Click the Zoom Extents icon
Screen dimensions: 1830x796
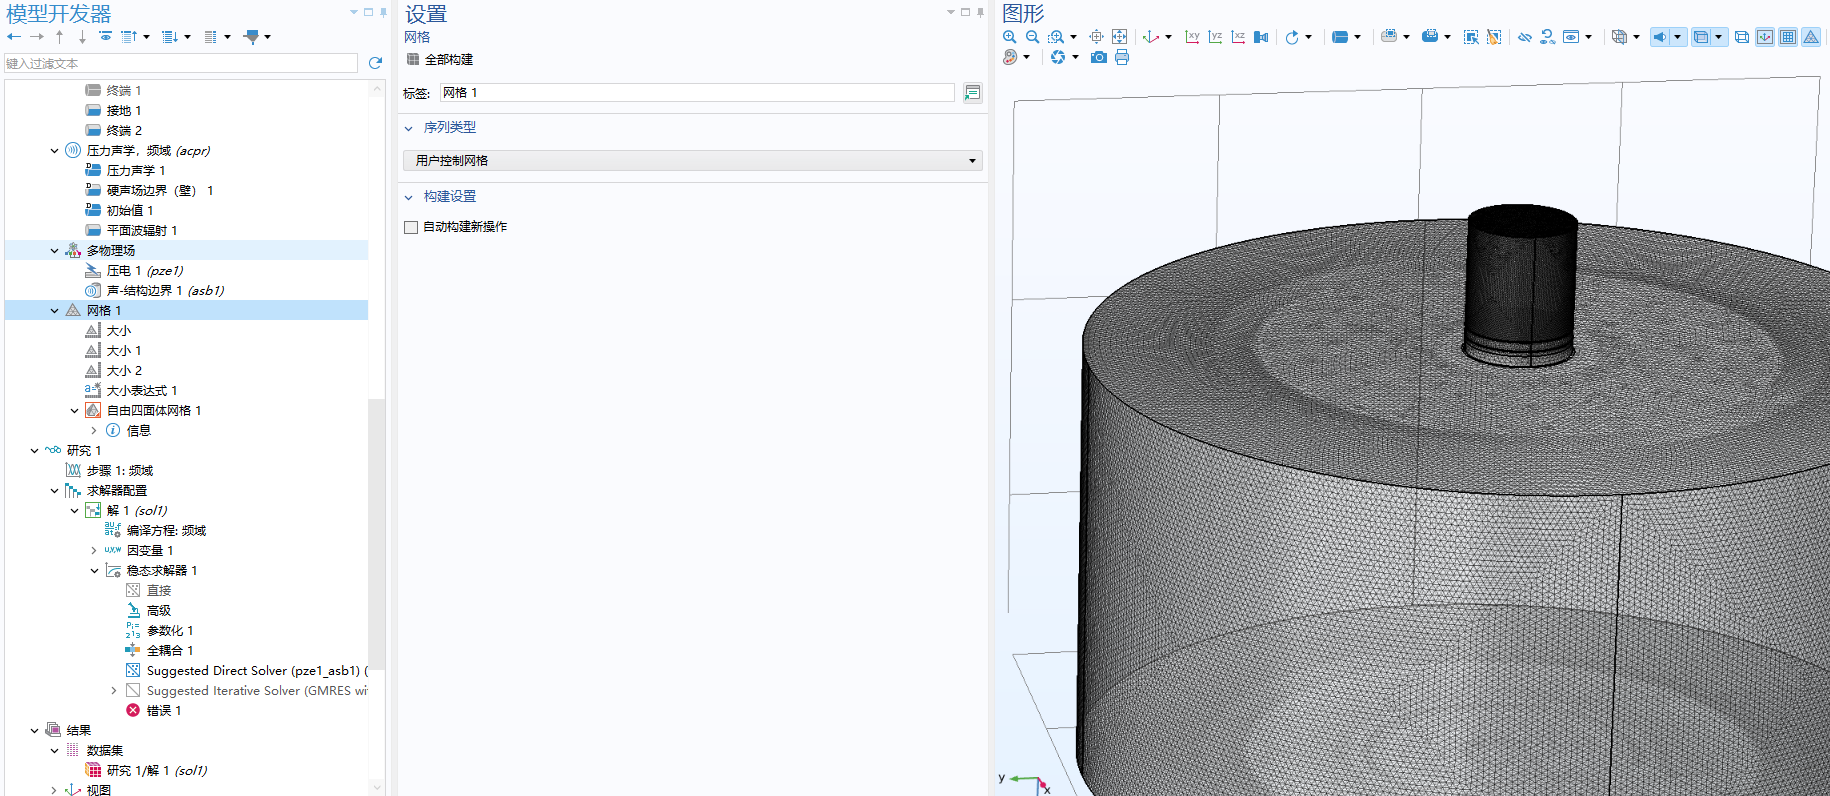[x=1119, y=37]
